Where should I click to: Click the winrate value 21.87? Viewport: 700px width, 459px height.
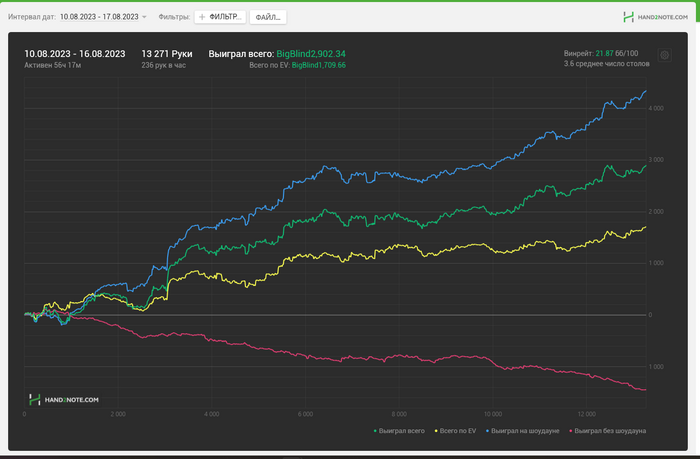(x=604, y=53)
